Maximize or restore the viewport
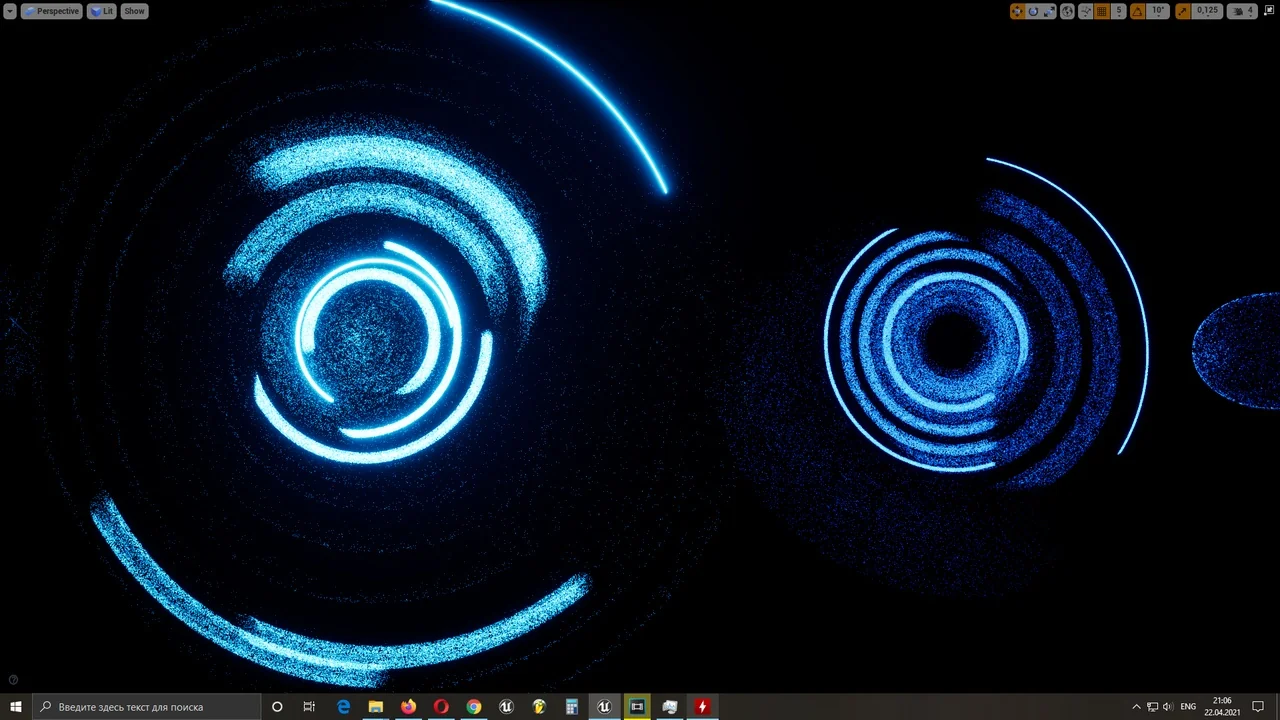This screenshot has height=720, width=1280. [1271, 11]
